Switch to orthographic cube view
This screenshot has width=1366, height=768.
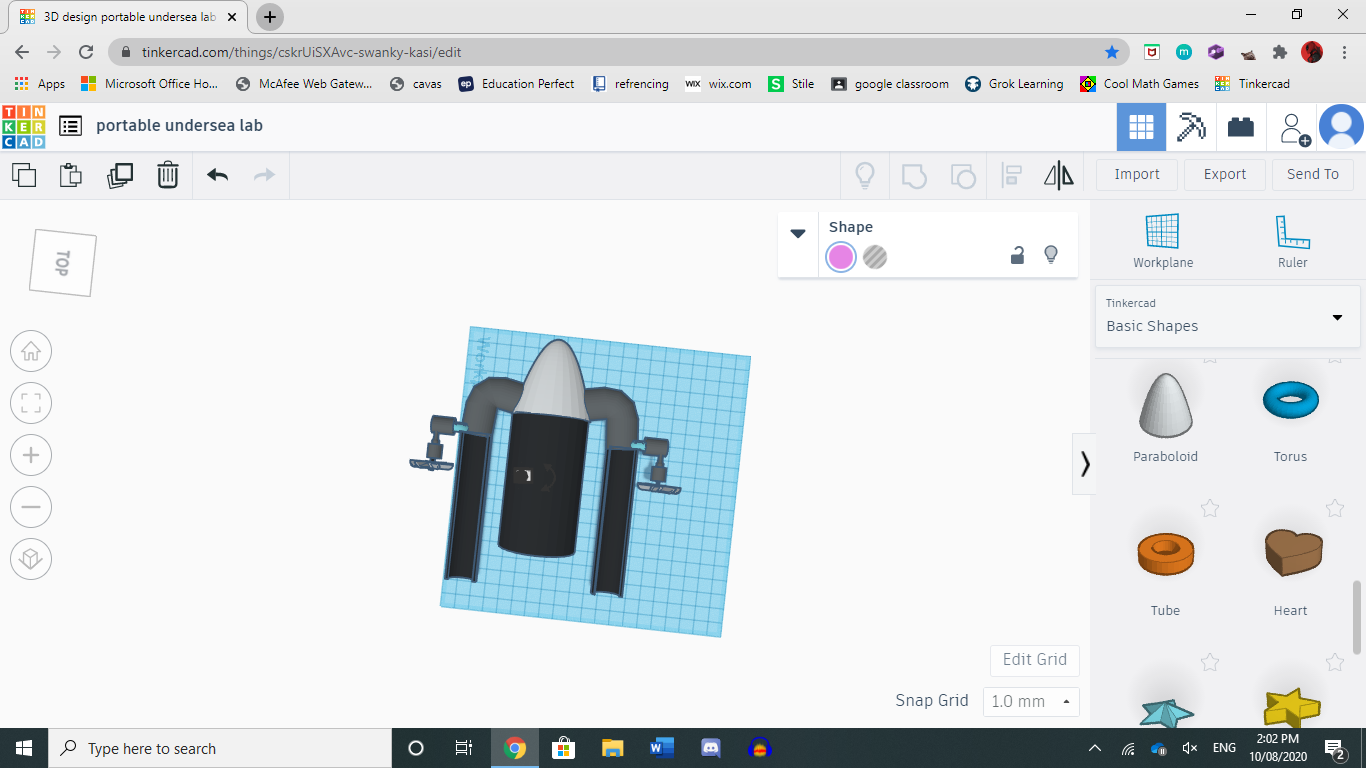pos(31,559)
